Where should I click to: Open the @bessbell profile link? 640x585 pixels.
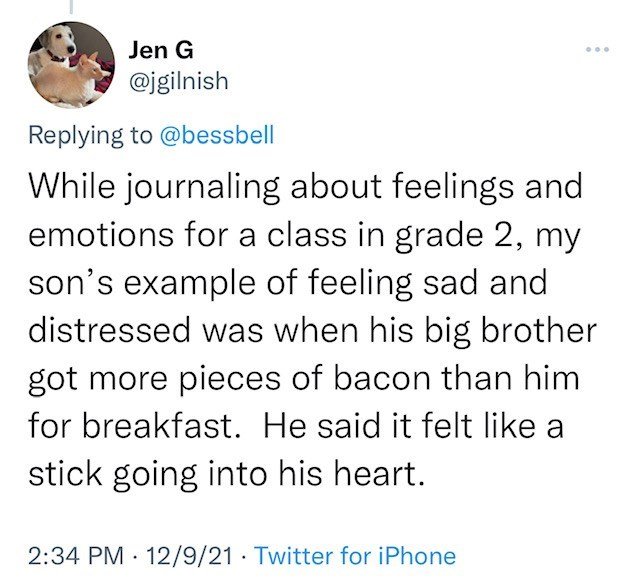coord(217,135)
